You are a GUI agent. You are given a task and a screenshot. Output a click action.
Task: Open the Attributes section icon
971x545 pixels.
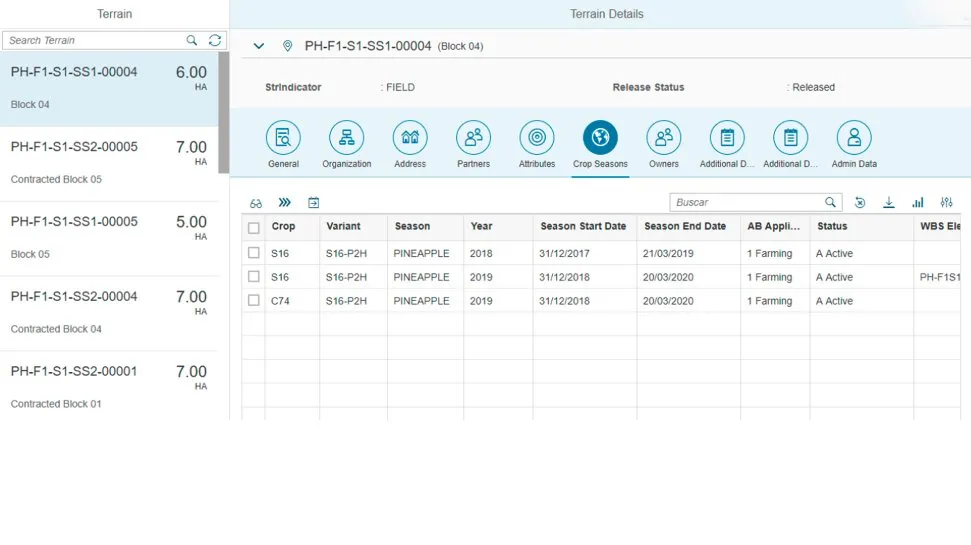[537, 138]
